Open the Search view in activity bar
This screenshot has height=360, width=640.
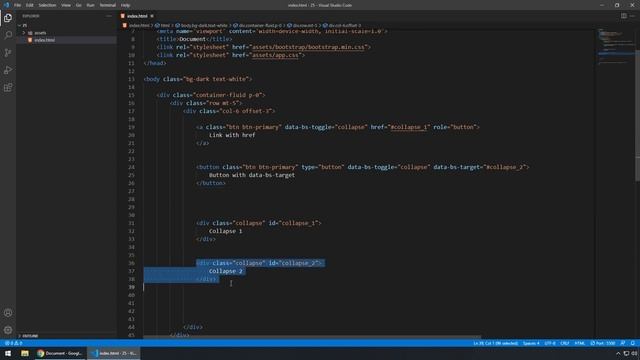coord(8,35)
